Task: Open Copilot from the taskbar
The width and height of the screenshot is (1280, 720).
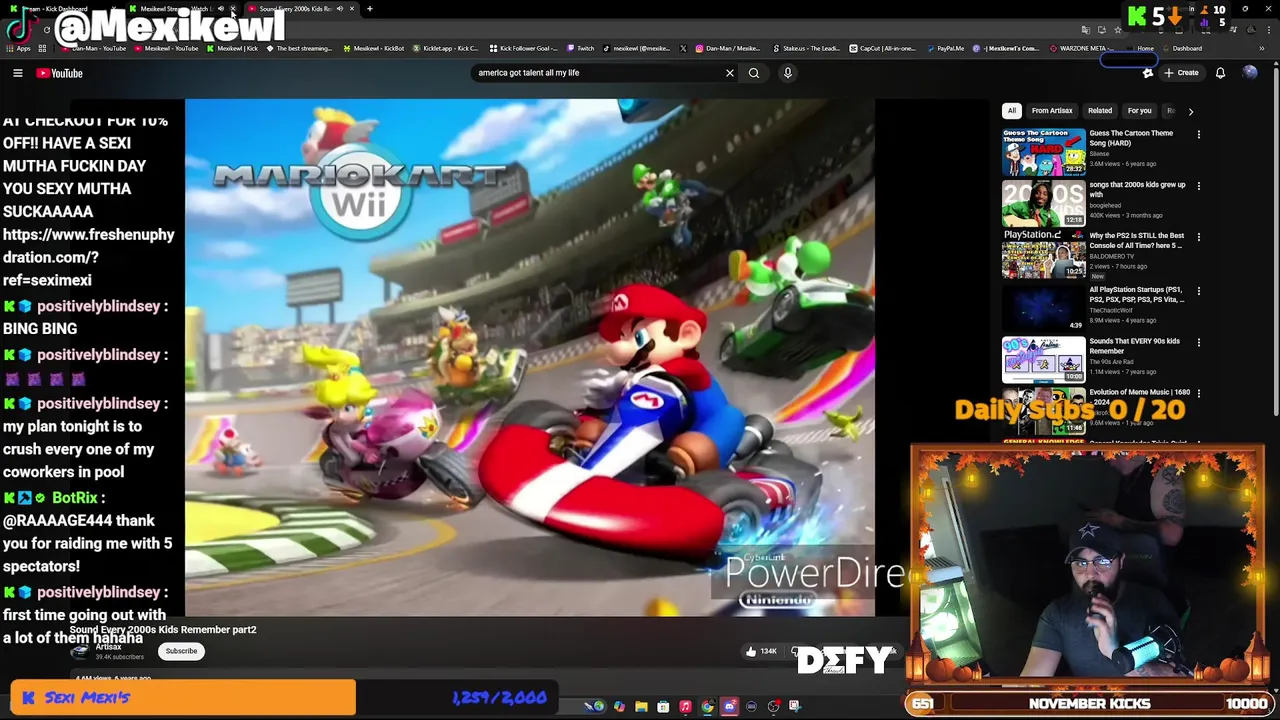Action: [x=619, y=707]
